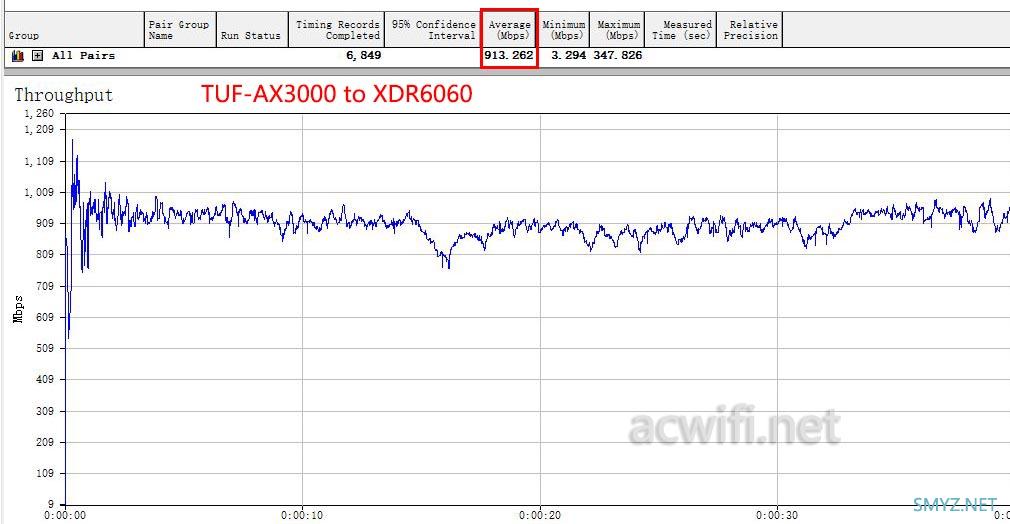Click the 95% Confidence Interval header
The height and width of the screenshot is (524, 1010).
tap(432, 30)
